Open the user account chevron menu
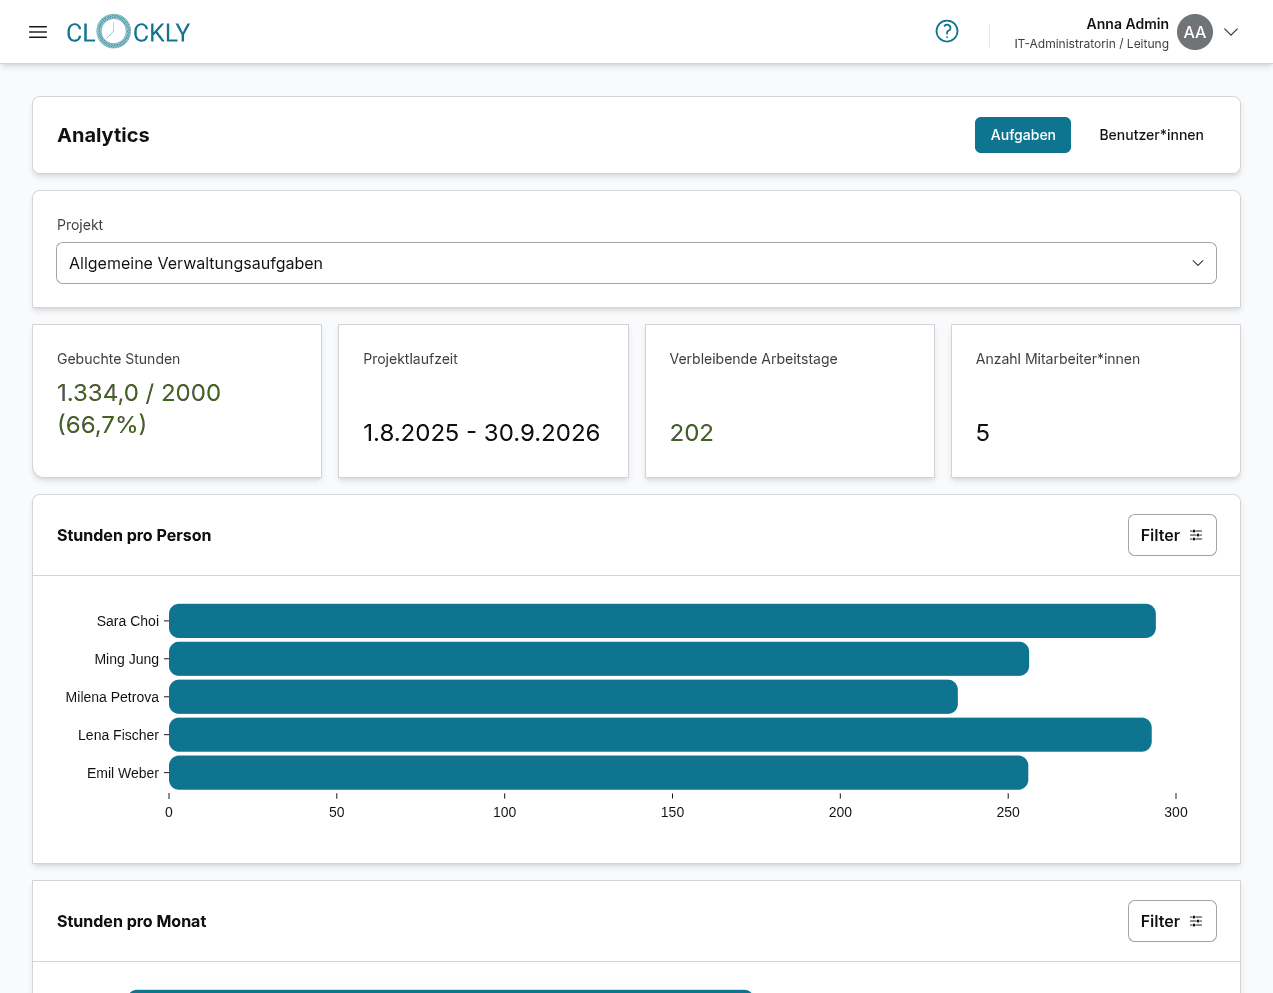The image size is (1273, 993). tap(1231, 32)
